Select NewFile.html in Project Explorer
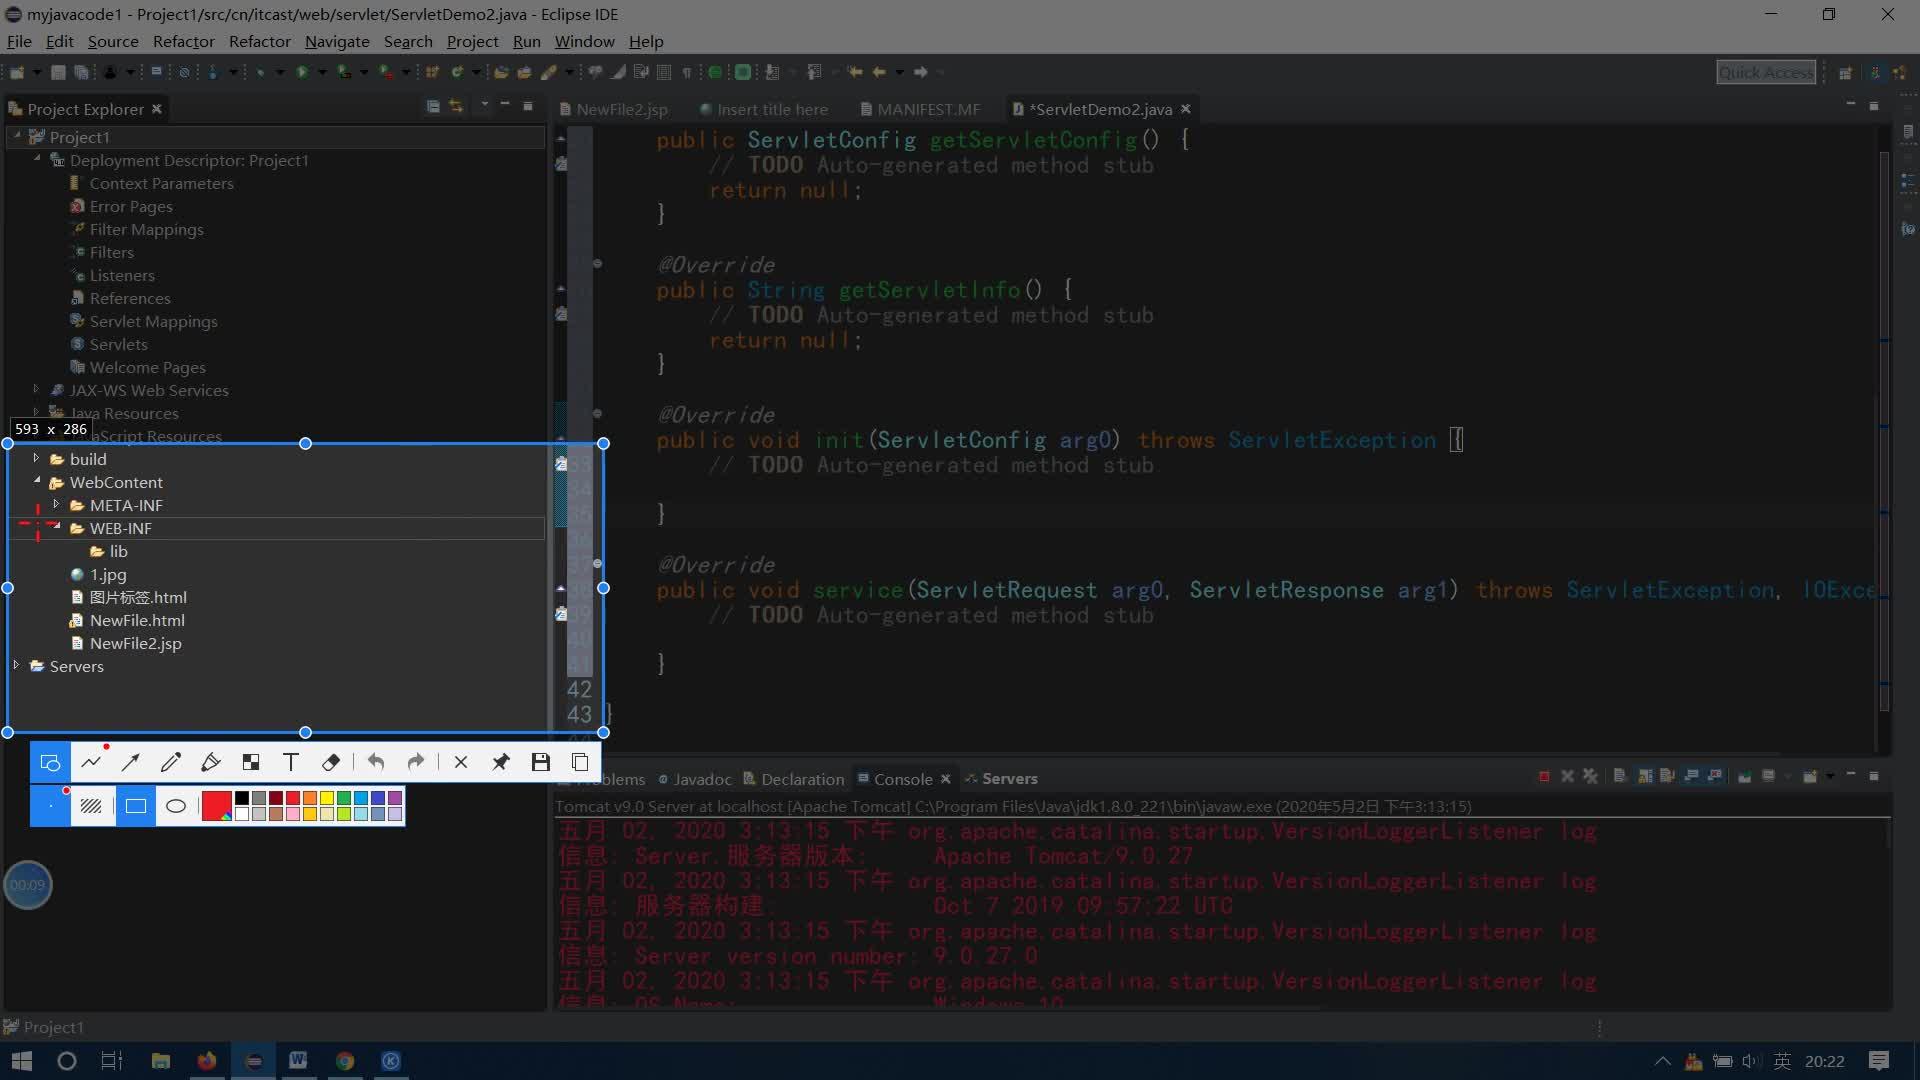The height and width of the screenshot is (1080, 1920). 137,621
